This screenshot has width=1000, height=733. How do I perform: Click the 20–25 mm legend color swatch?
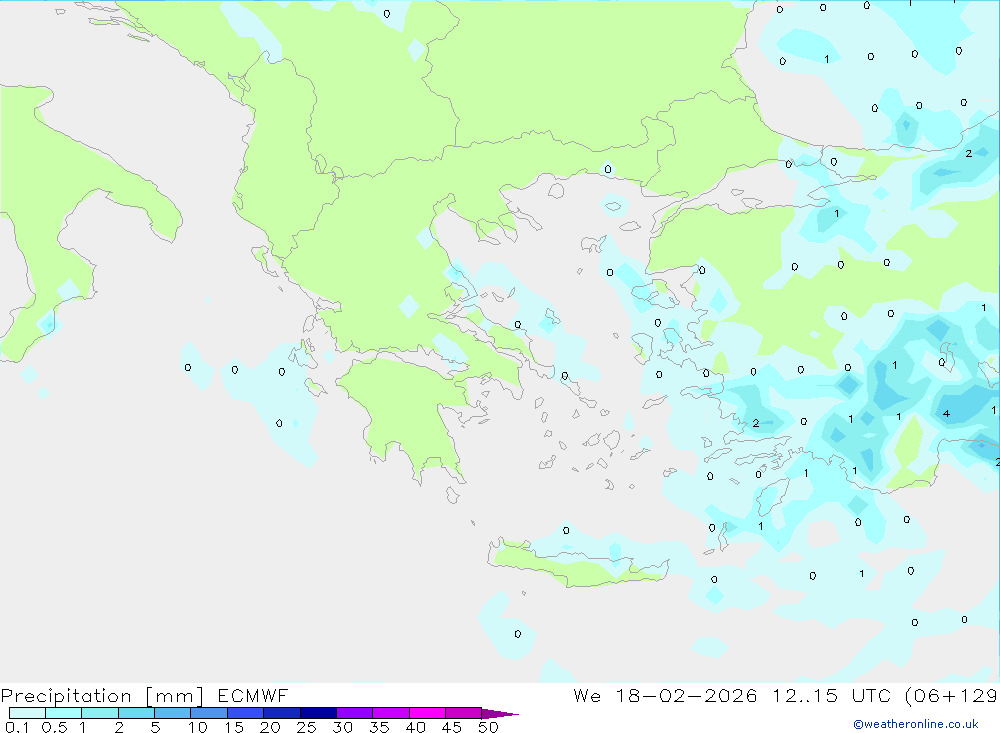281,713
